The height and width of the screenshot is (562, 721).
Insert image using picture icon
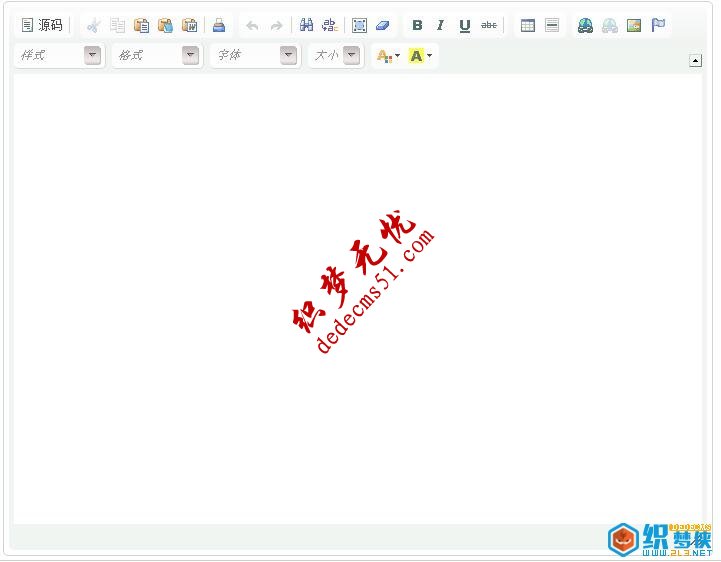point(634,25)
